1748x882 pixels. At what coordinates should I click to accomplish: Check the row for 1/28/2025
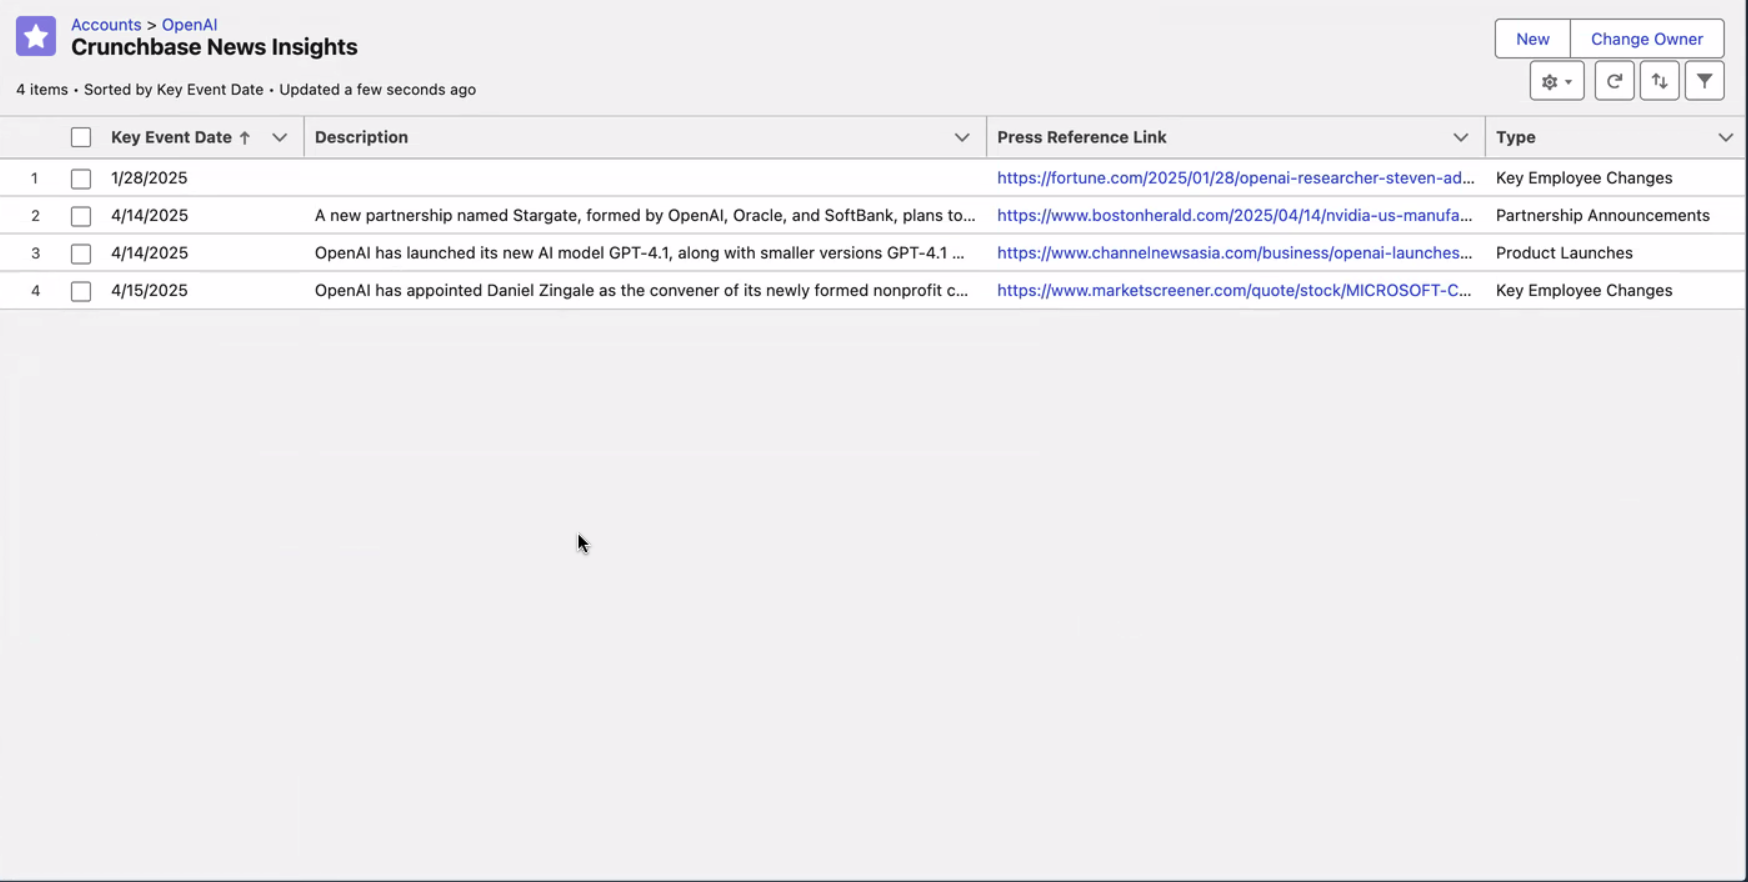tap(81, 179)
